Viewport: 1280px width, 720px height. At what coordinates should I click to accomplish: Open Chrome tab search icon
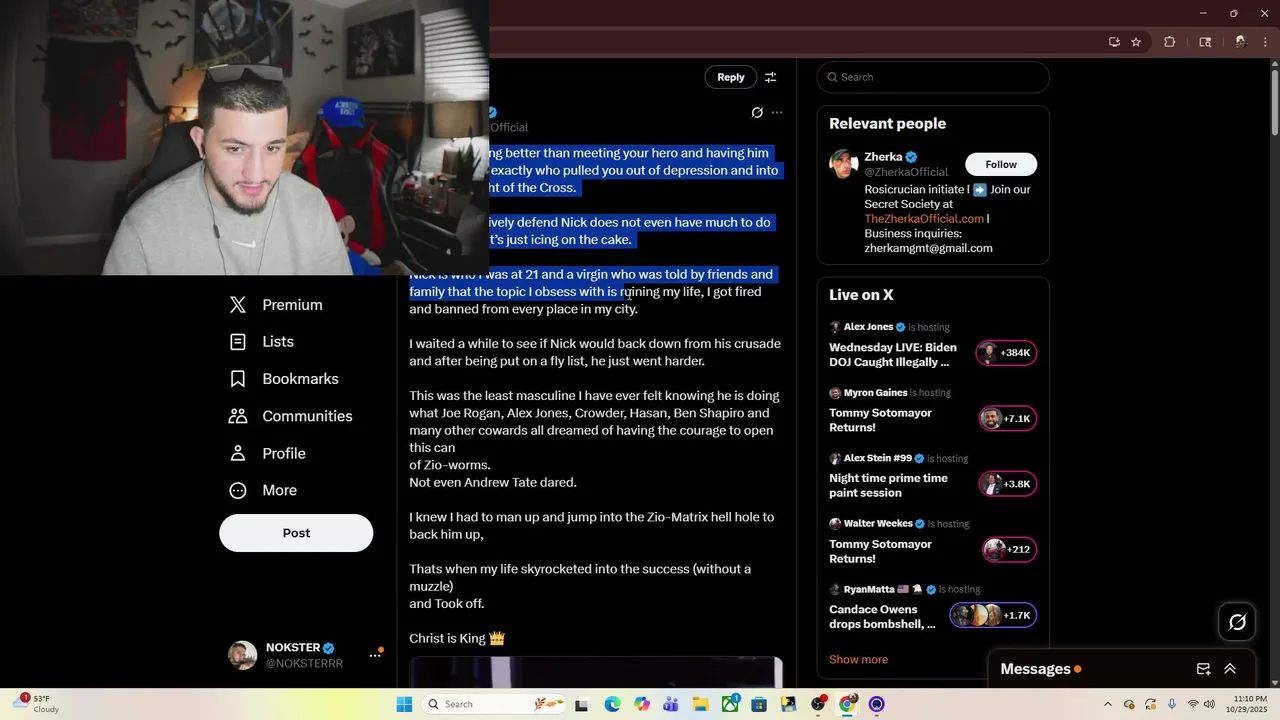pyautogui.click(x=1205, y=42)
